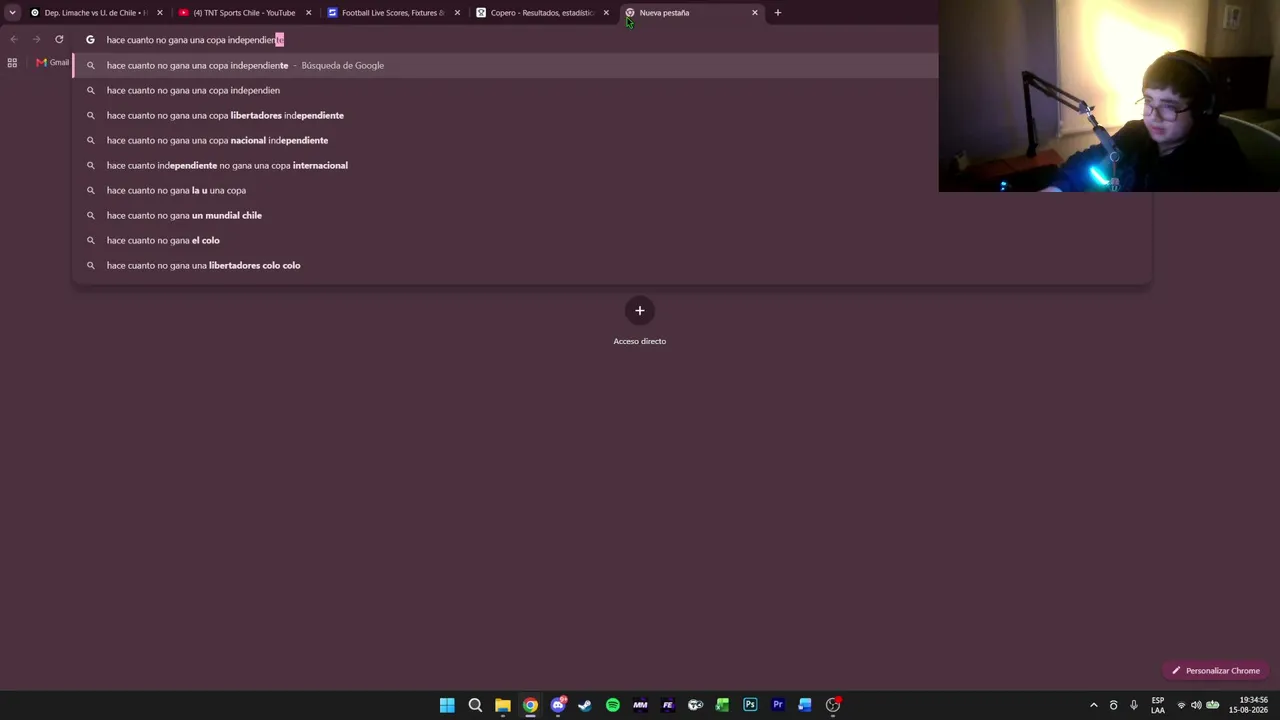Close the Dep. Limache vs U. de Chile tab
This screenshot has width=1280, height=720.
[159, 13]
